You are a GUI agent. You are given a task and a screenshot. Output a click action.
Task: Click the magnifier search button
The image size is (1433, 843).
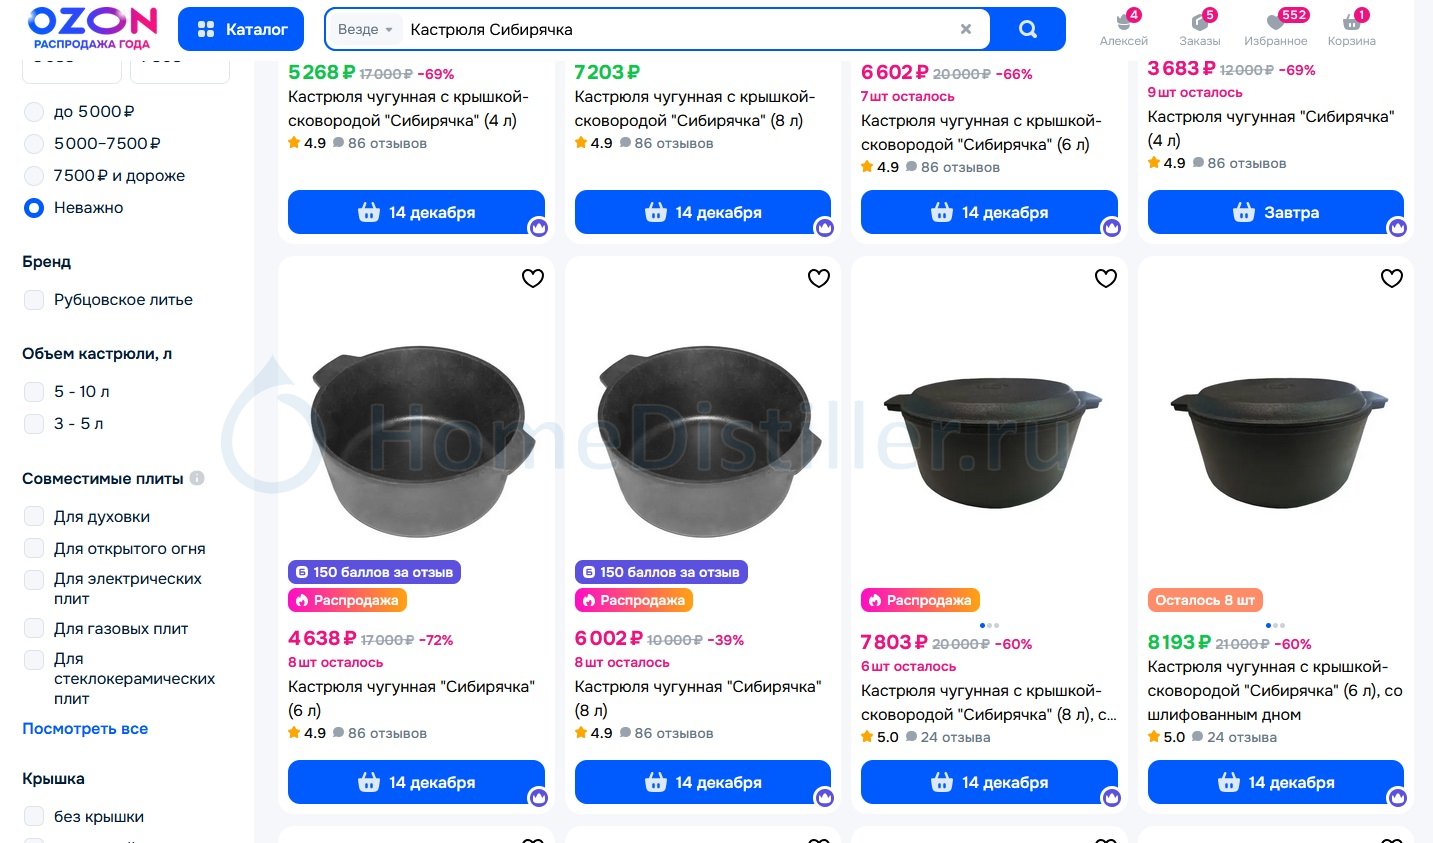point(1027,29)
